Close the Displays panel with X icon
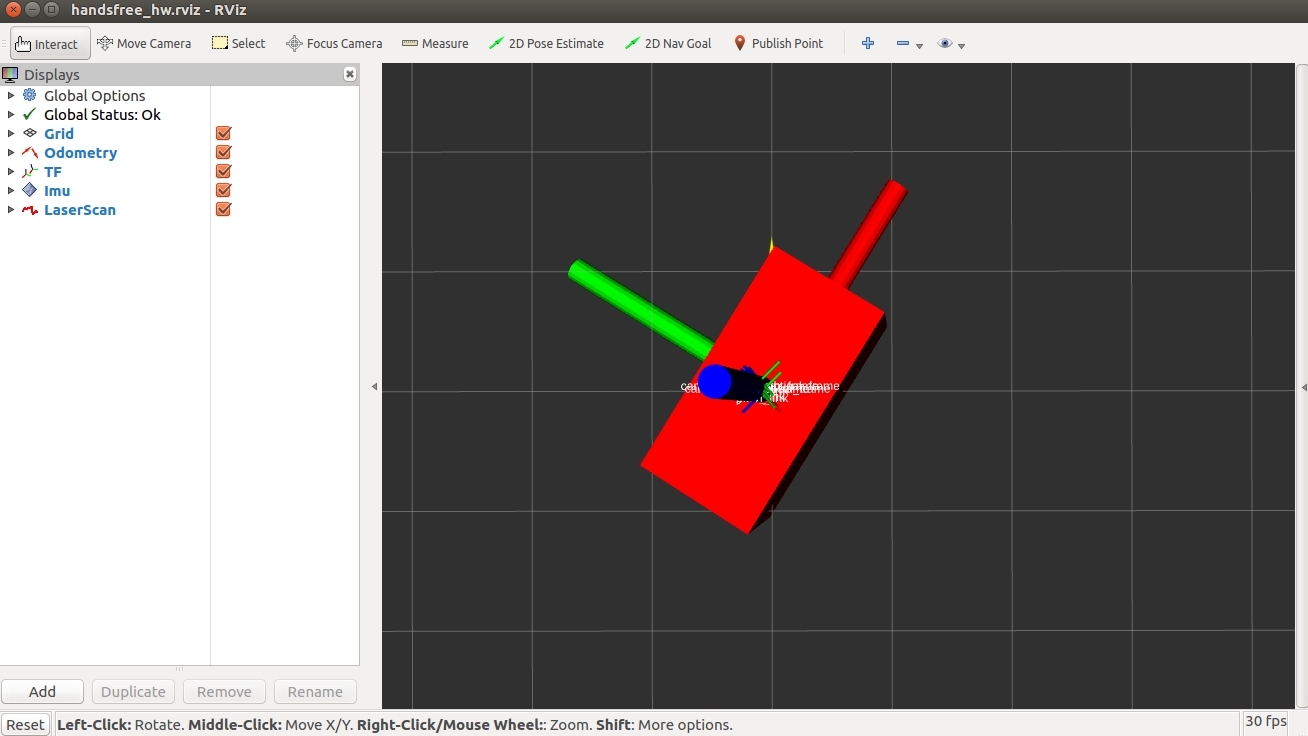Image resolution: width=1308 pixels, height=736 pixels. [x=350, y=74]
